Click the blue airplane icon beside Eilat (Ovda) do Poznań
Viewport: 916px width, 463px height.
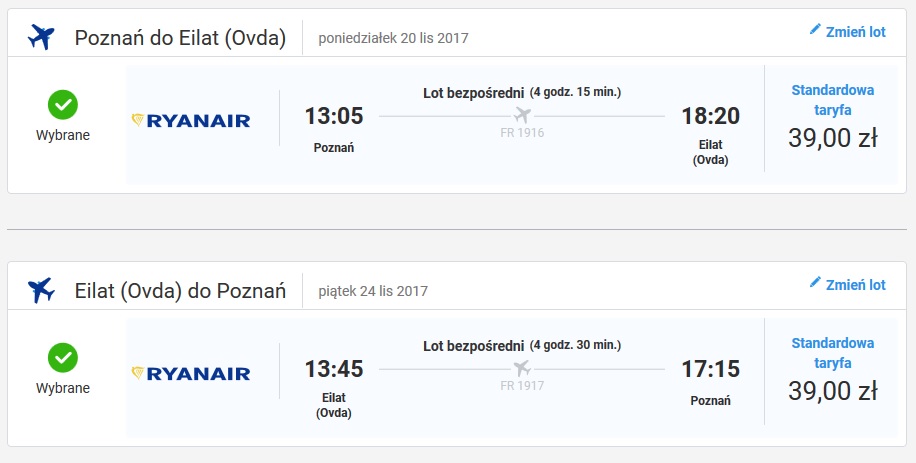pyautogui.click(x=41, y=290)
